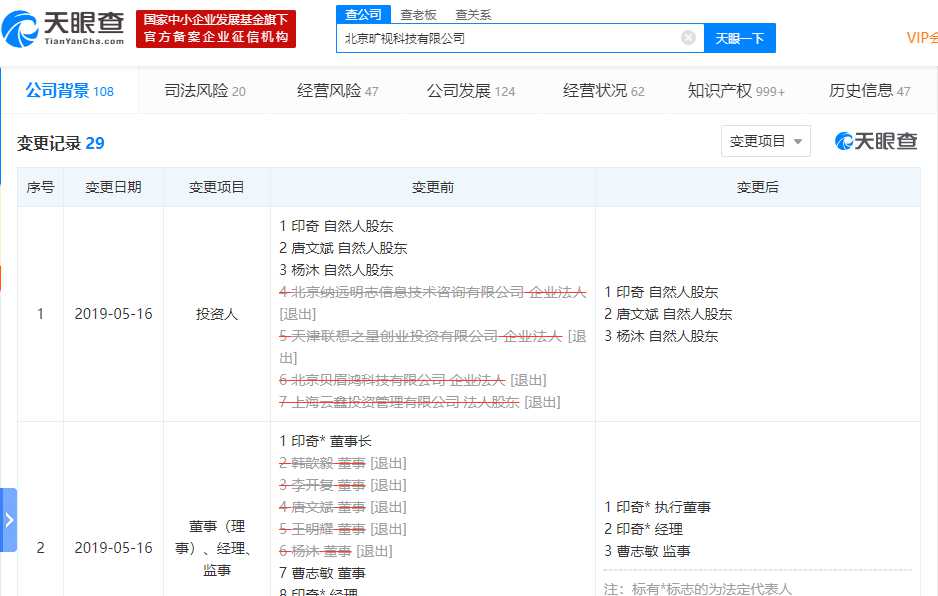
Task: Go to the 经营风险 section tab
Action: tap(337, 91)
